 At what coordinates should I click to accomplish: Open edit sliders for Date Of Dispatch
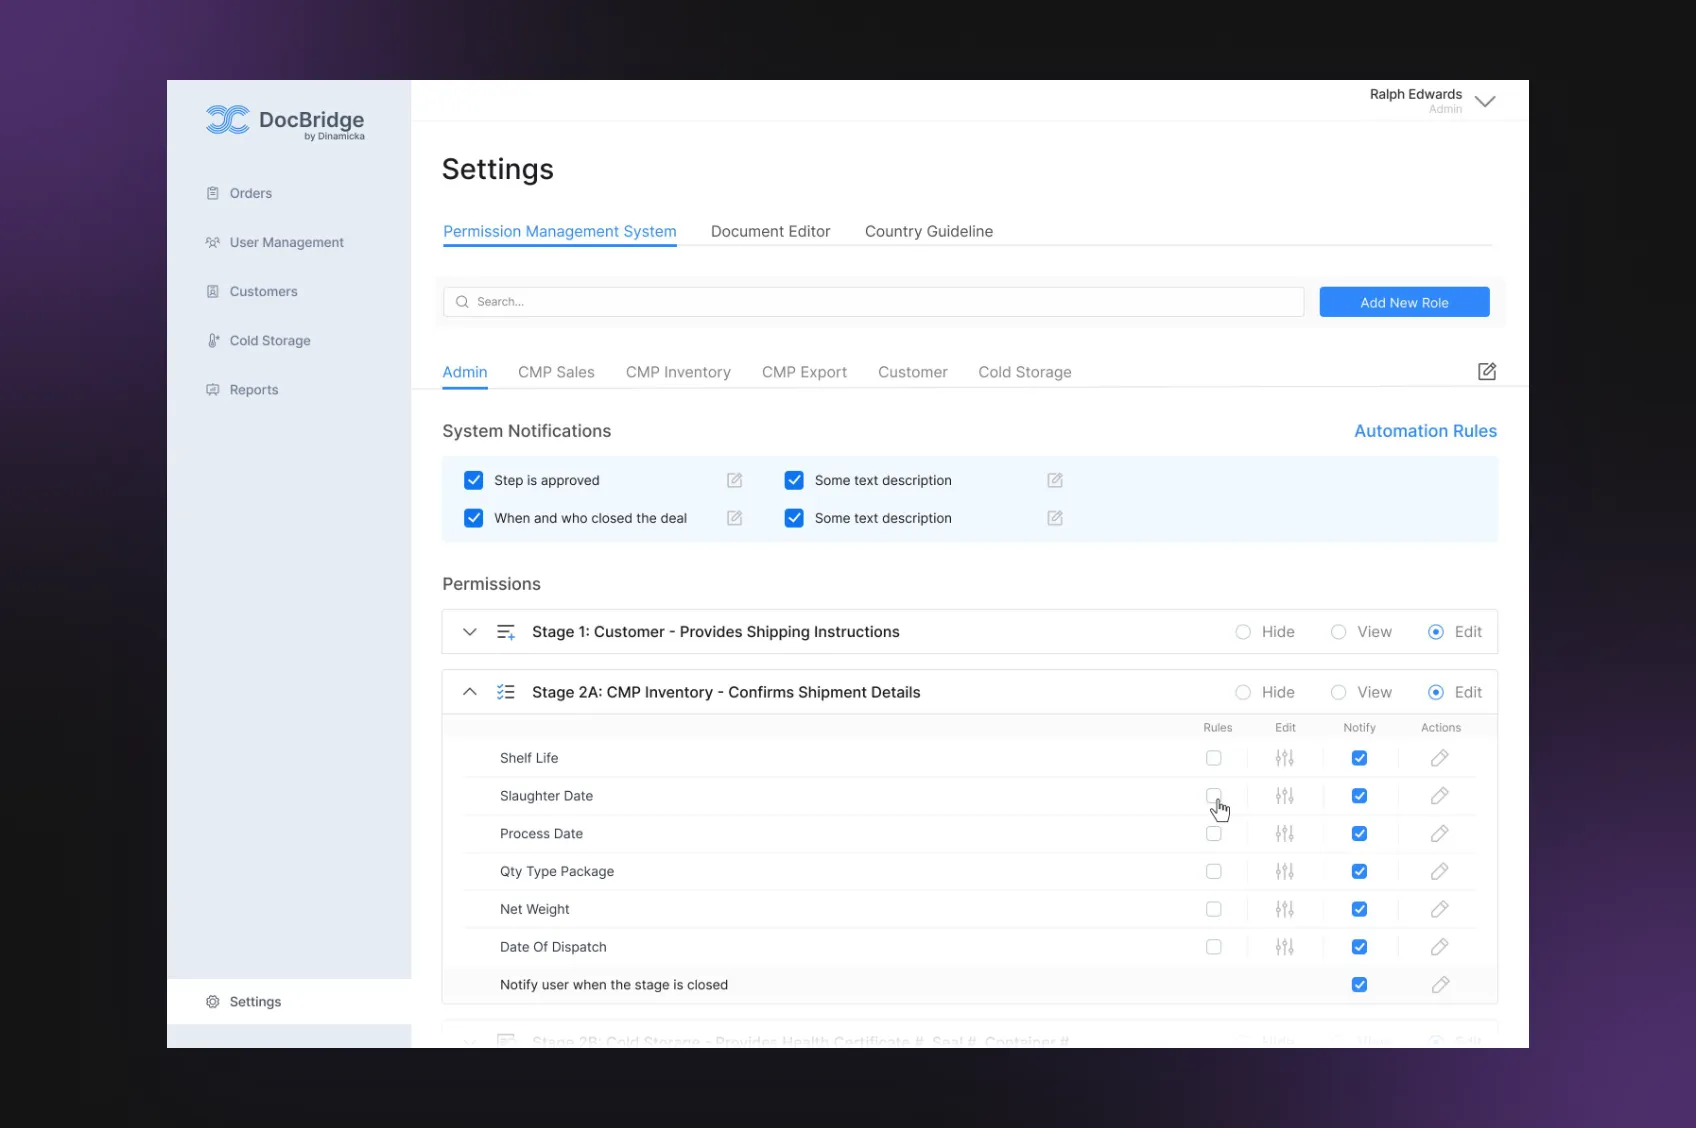(1284, 947)
